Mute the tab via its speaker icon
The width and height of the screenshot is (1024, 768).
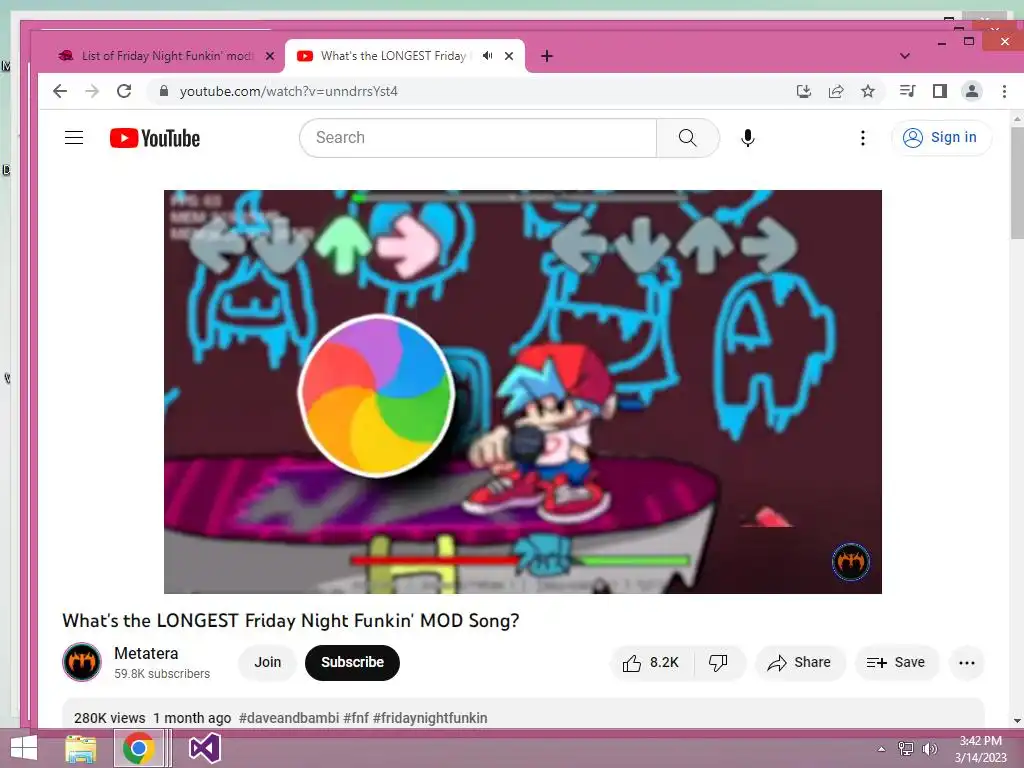(487, 56)
